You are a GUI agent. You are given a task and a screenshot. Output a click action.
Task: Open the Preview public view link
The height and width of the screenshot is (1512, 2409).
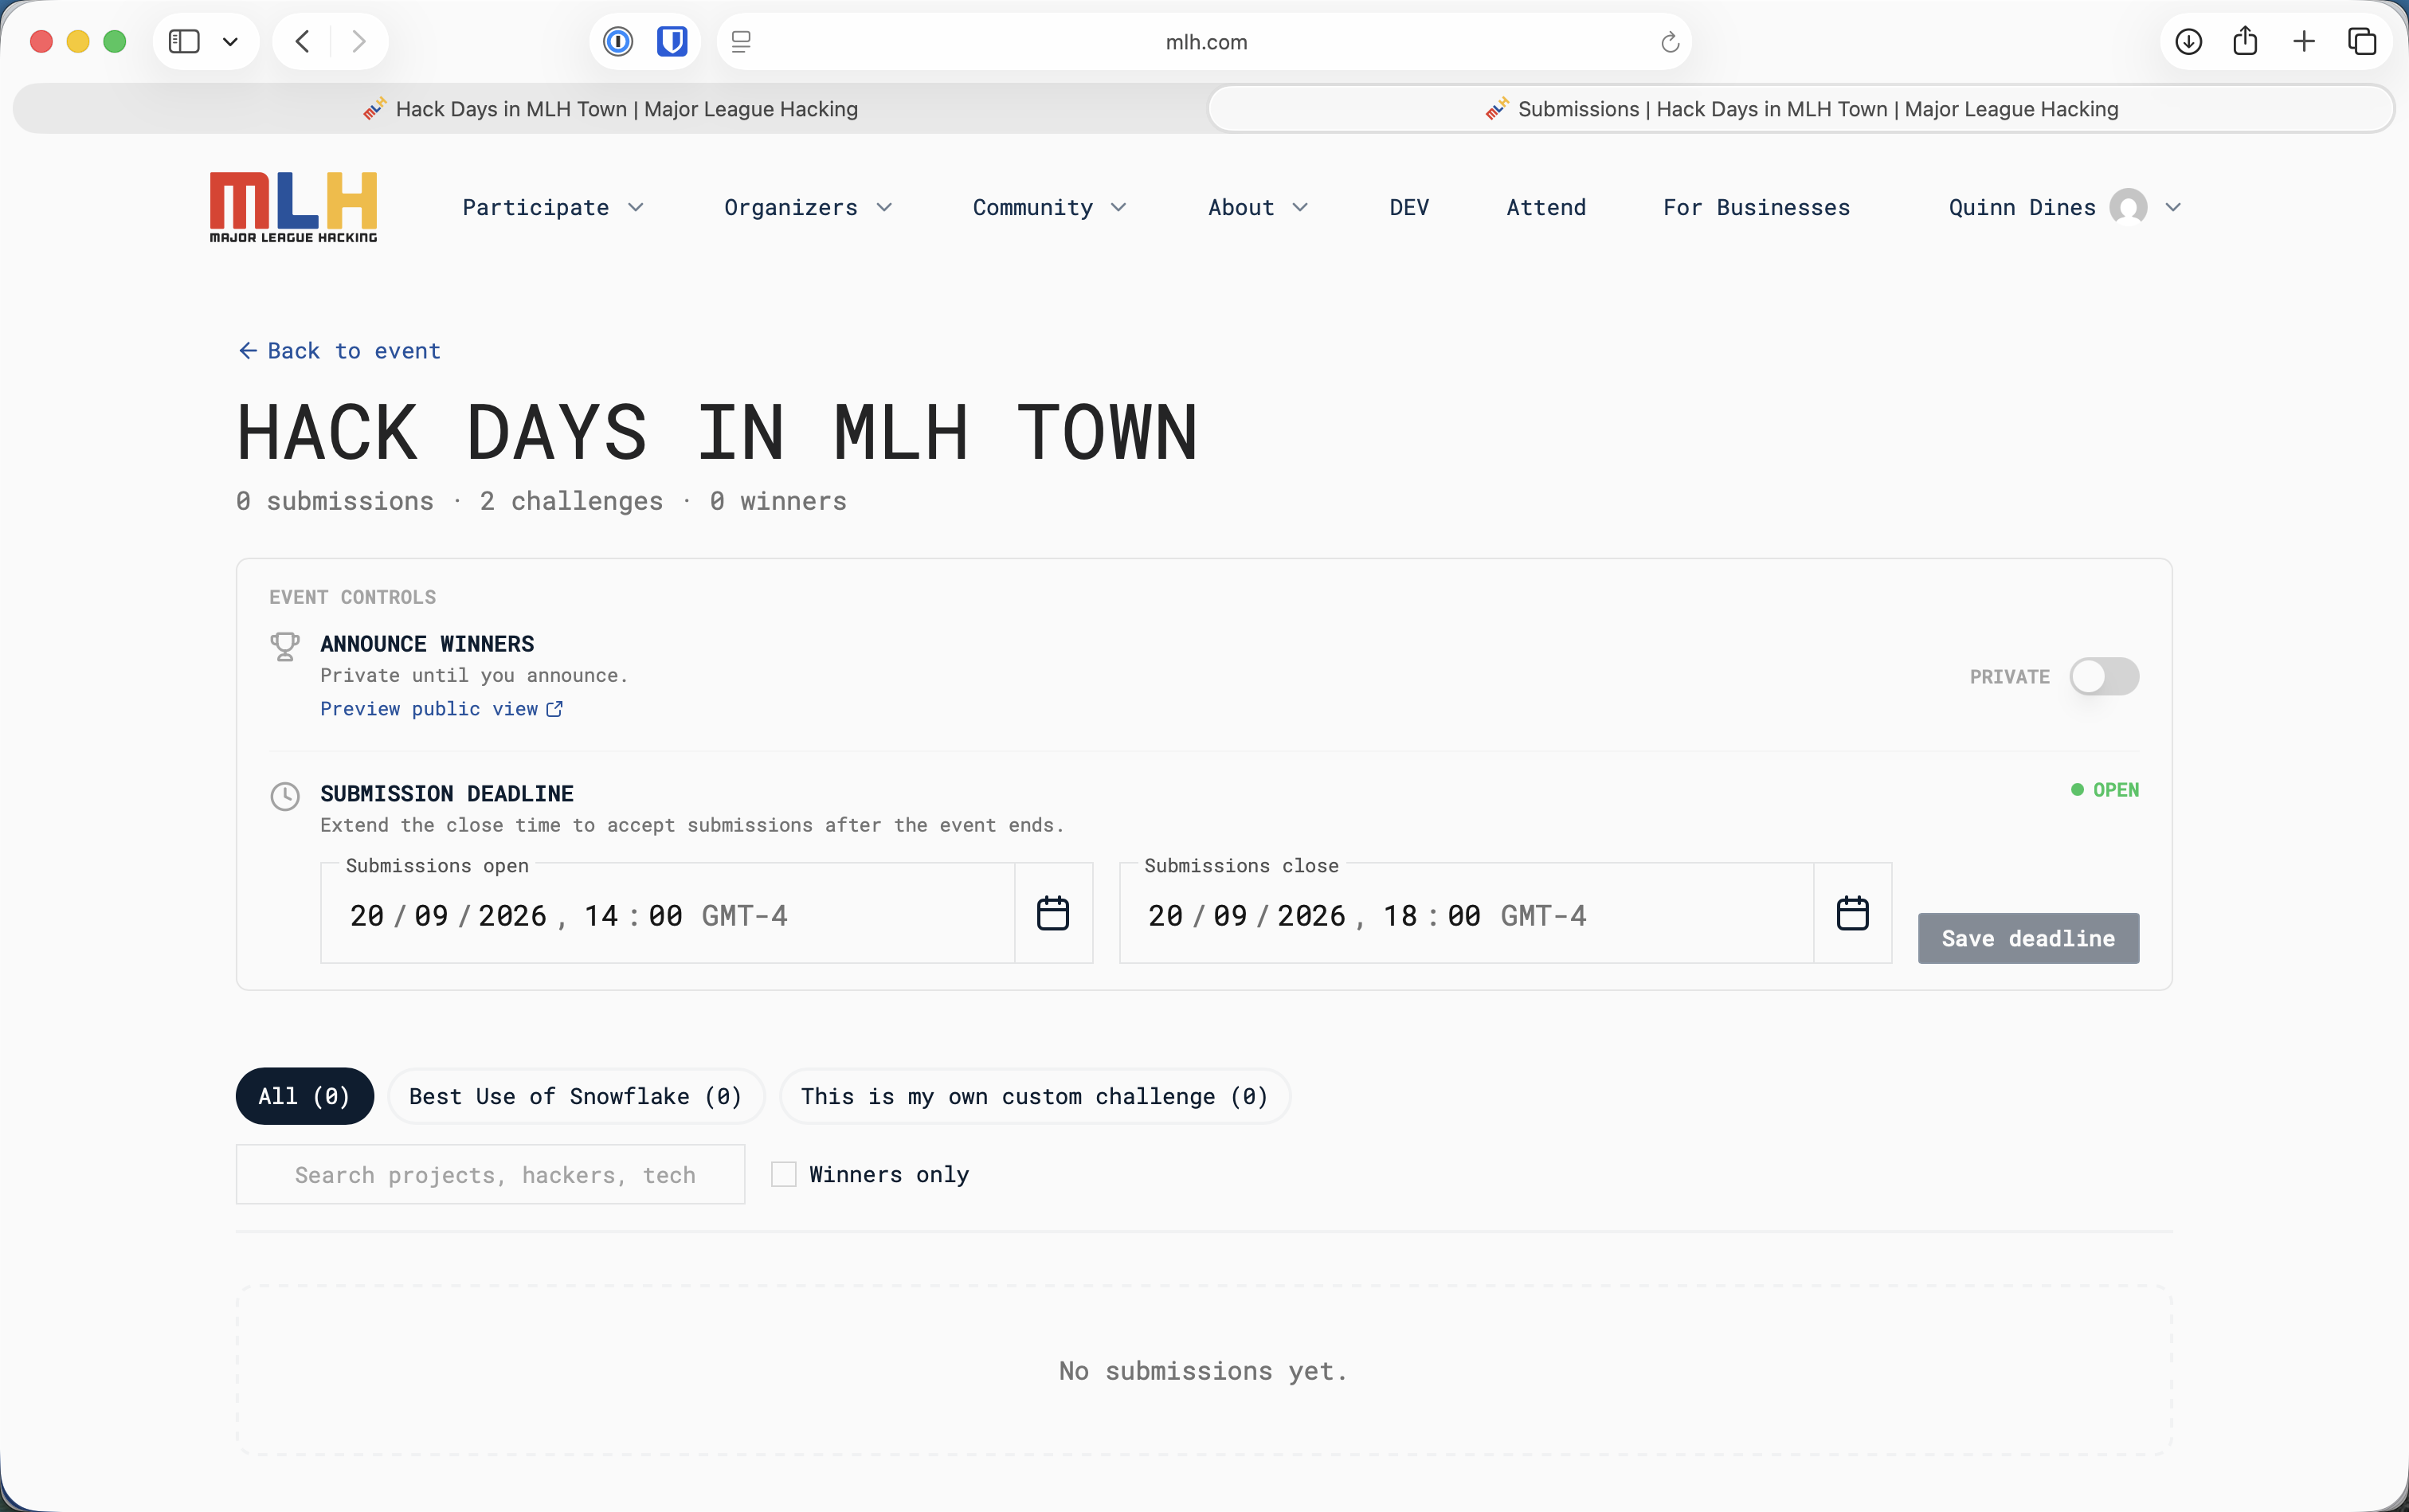pyautogui.click(x=442, y=709)
